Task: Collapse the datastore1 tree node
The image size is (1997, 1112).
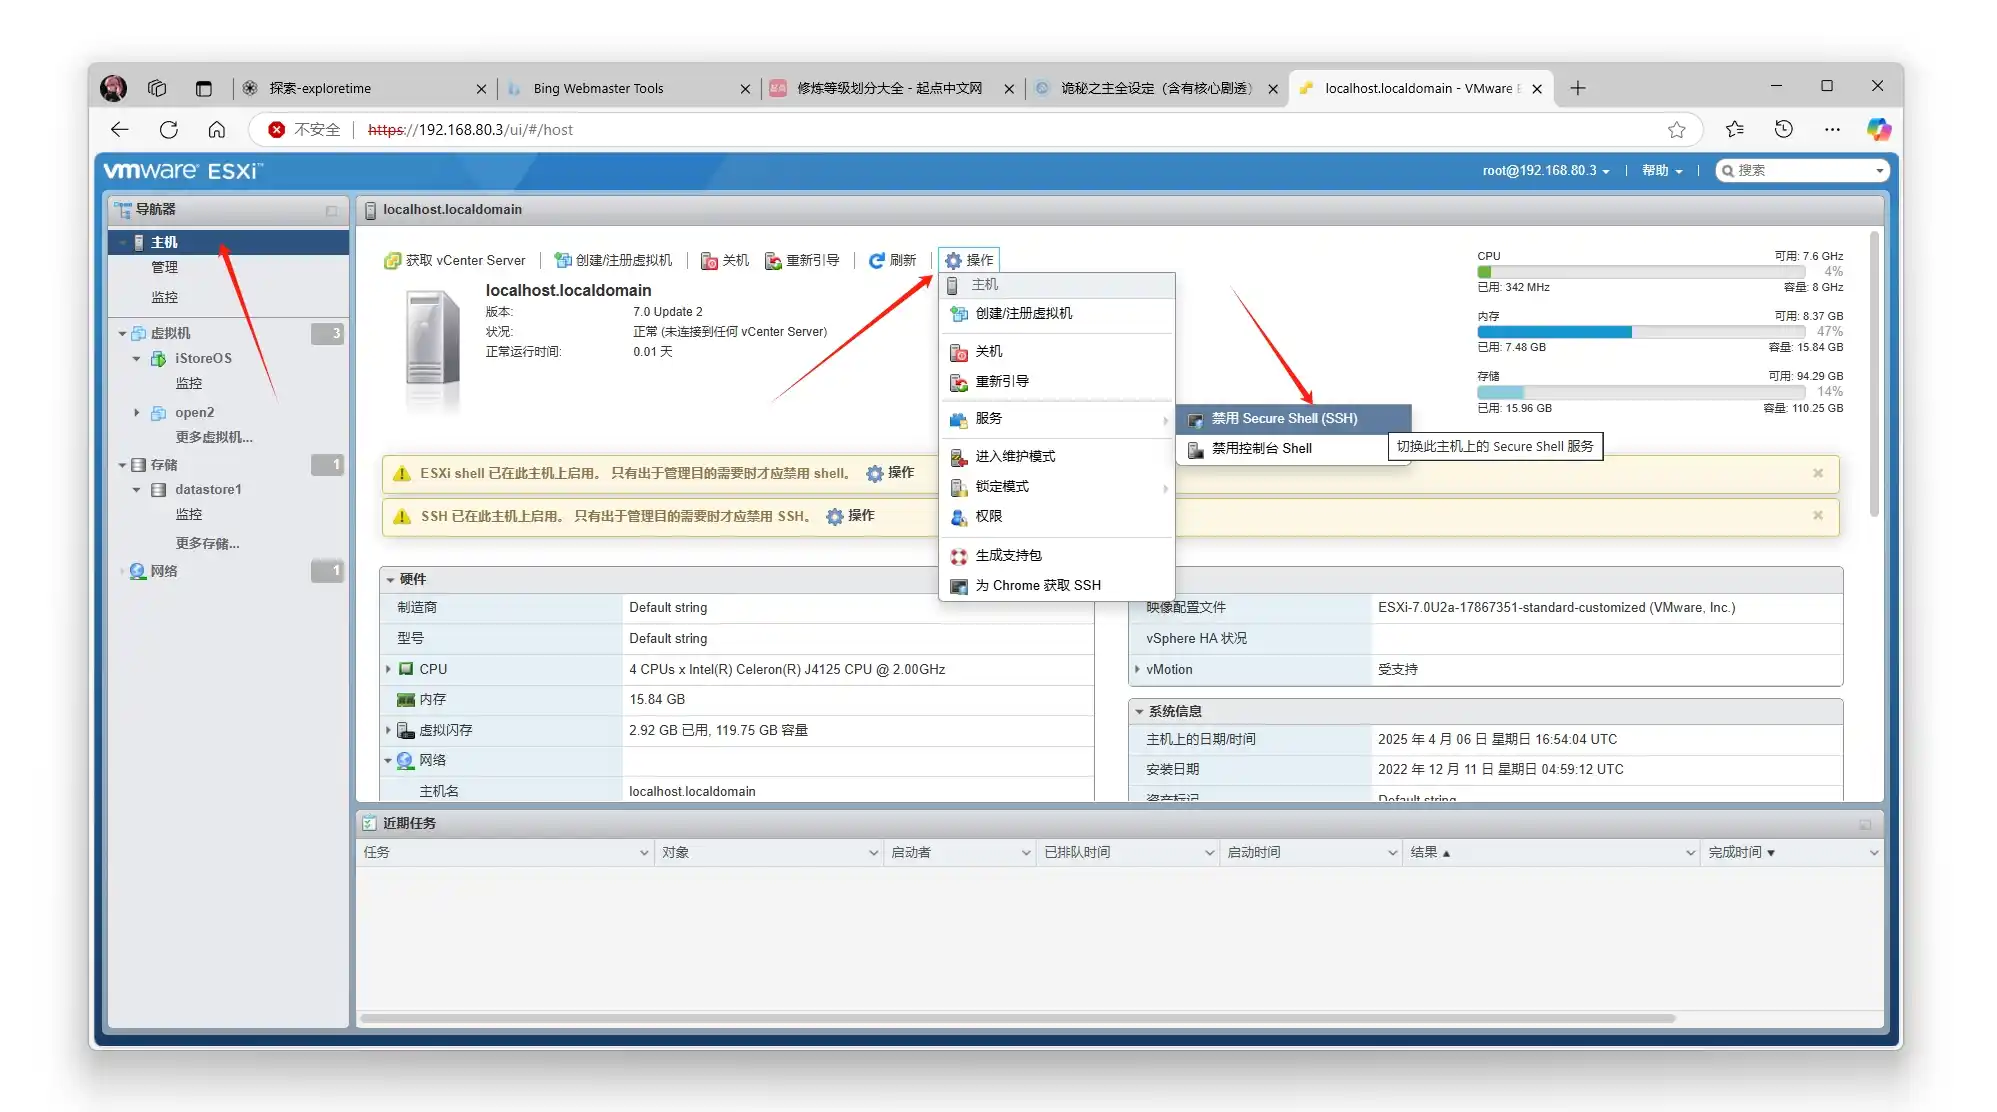Action: (137, 490)
